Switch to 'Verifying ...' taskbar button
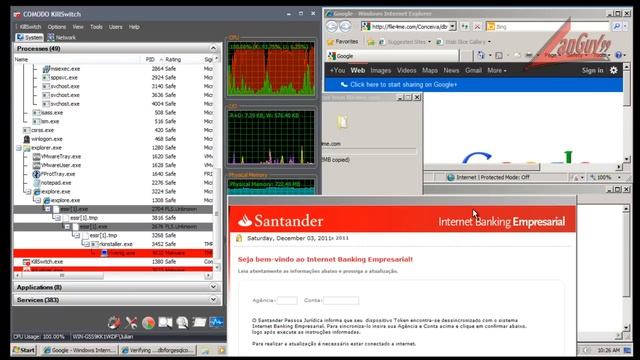 [158, 350]
